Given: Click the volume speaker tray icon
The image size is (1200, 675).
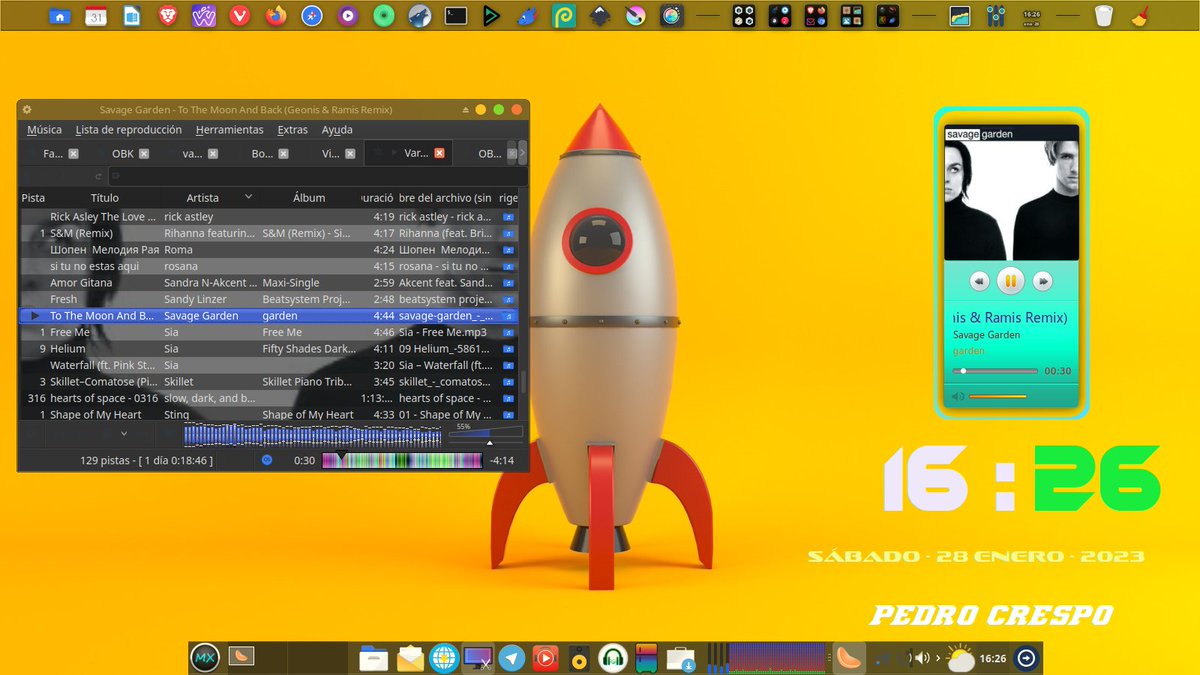Looking at the screenshot, I should point(922,658).
